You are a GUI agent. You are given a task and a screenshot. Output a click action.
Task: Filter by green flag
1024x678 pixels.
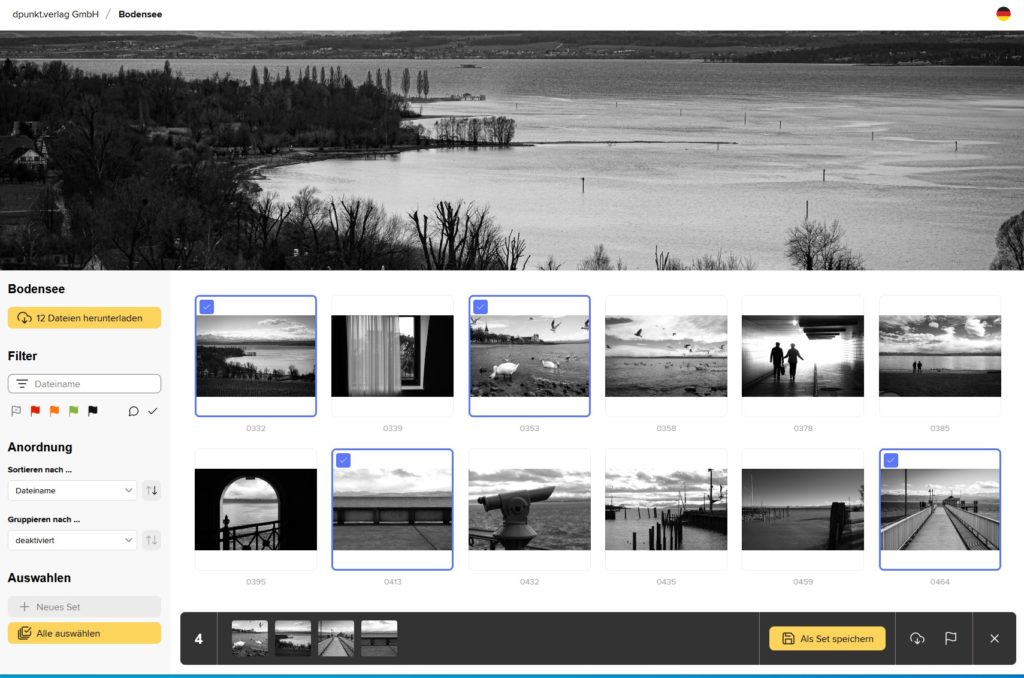(x=73, y=411)
